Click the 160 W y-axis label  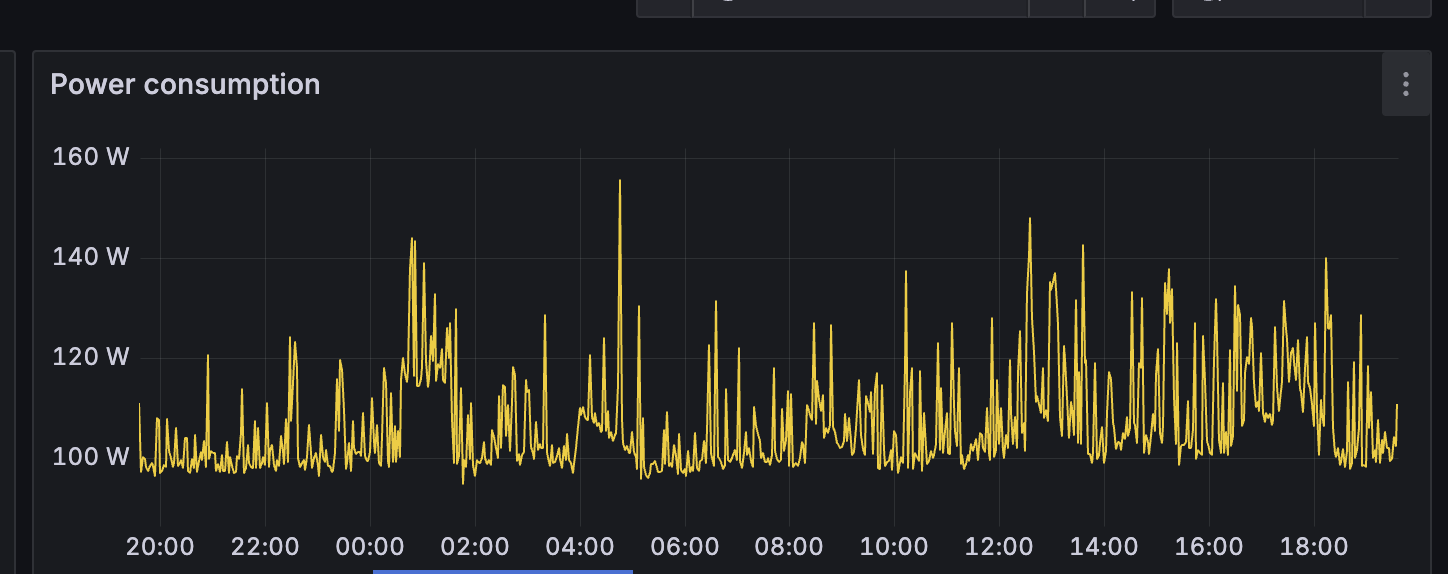pyautogui.click(x=91, y=157)
